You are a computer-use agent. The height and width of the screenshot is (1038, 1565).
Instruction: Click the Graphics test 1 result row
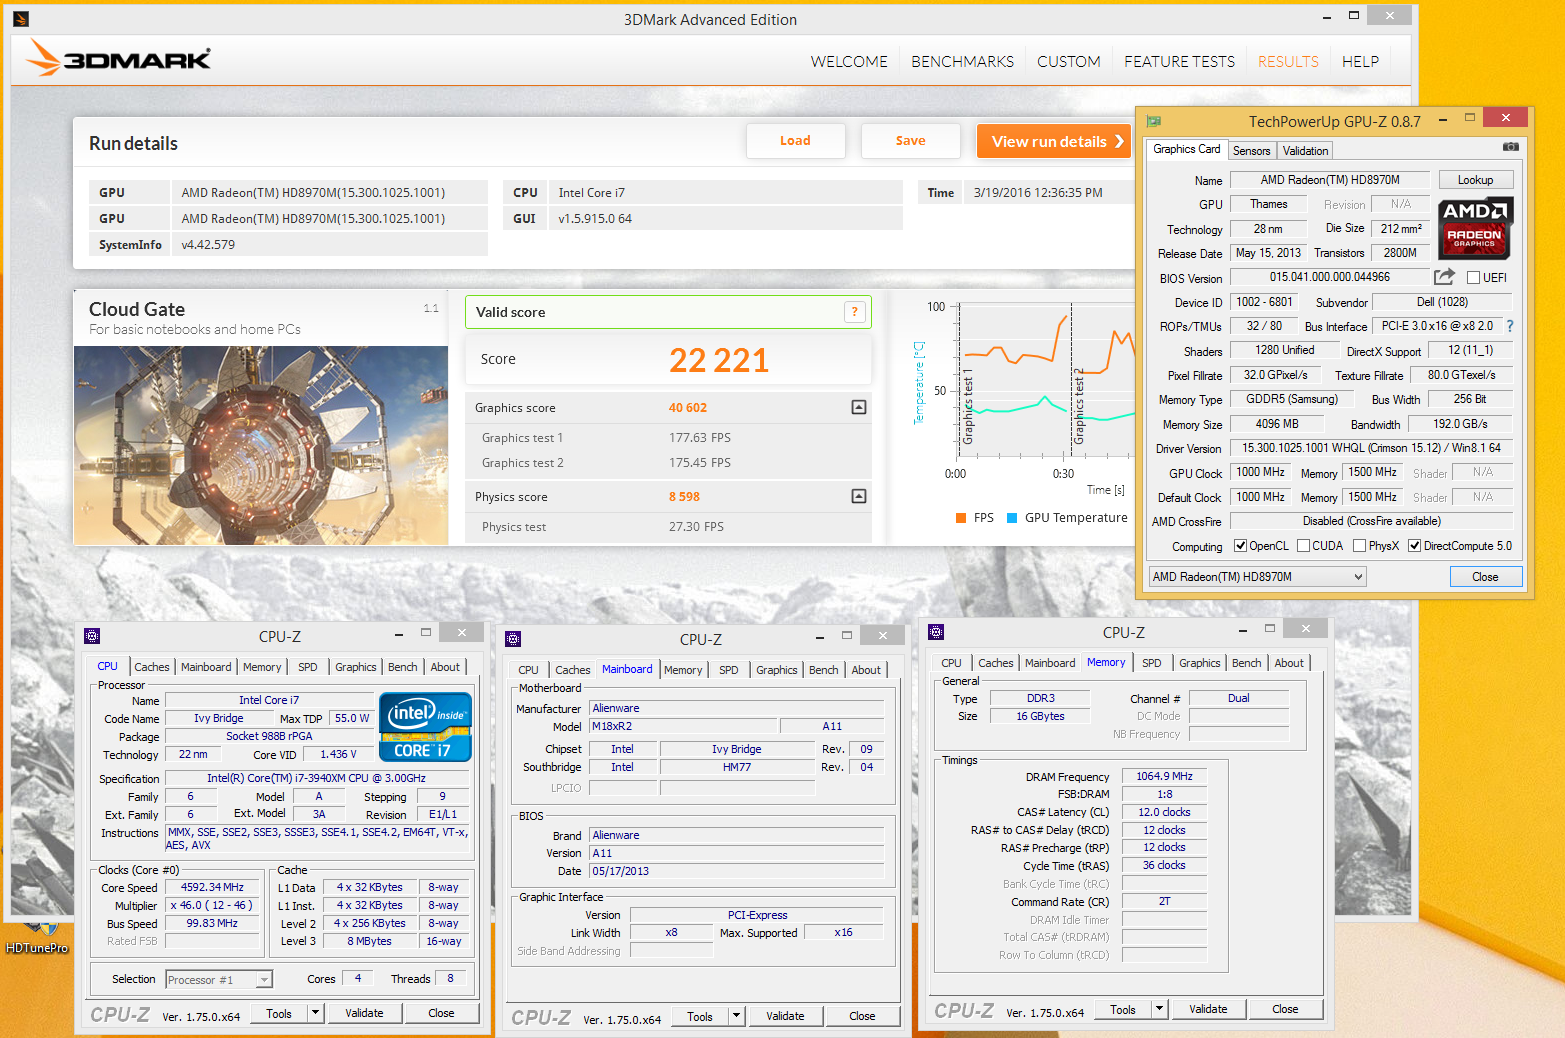(x=668, y=438)
